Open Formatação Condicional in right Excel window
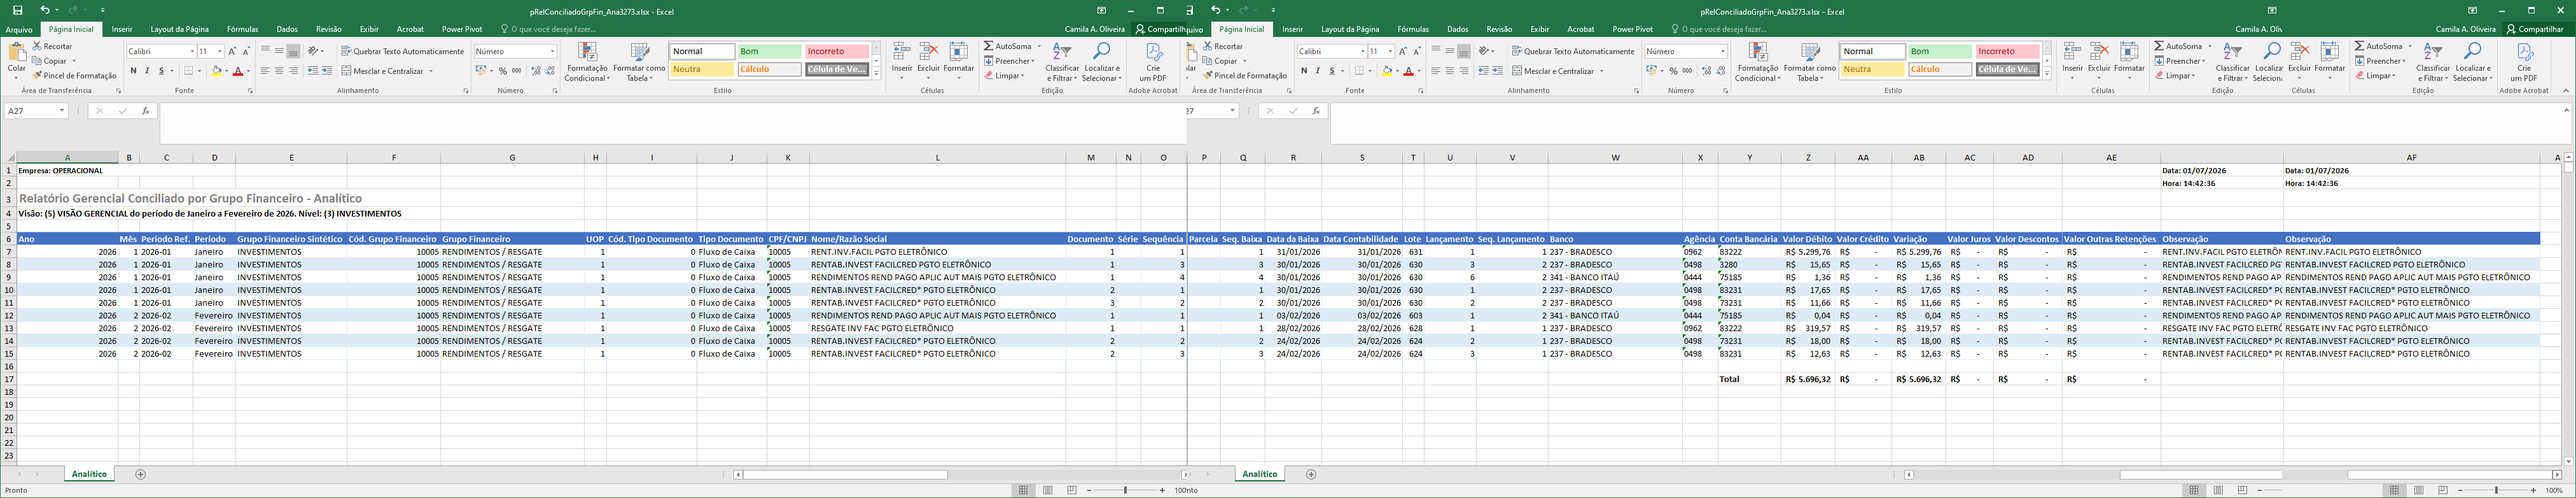This screenshot has width=2576, height=498. [1758, 61]
